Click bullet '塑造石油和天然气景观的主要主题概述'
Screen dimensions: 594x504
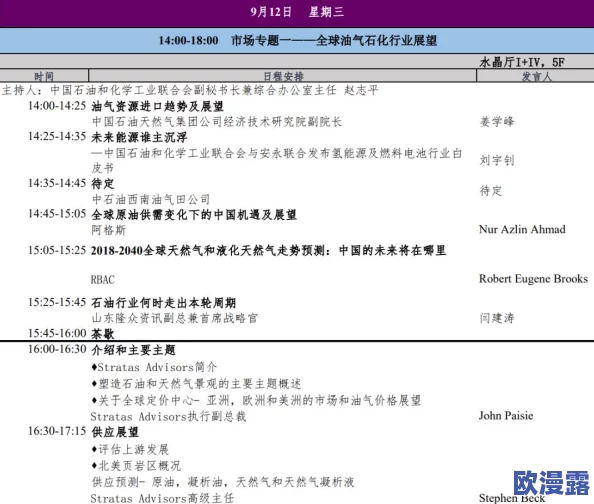pos(196,384)
